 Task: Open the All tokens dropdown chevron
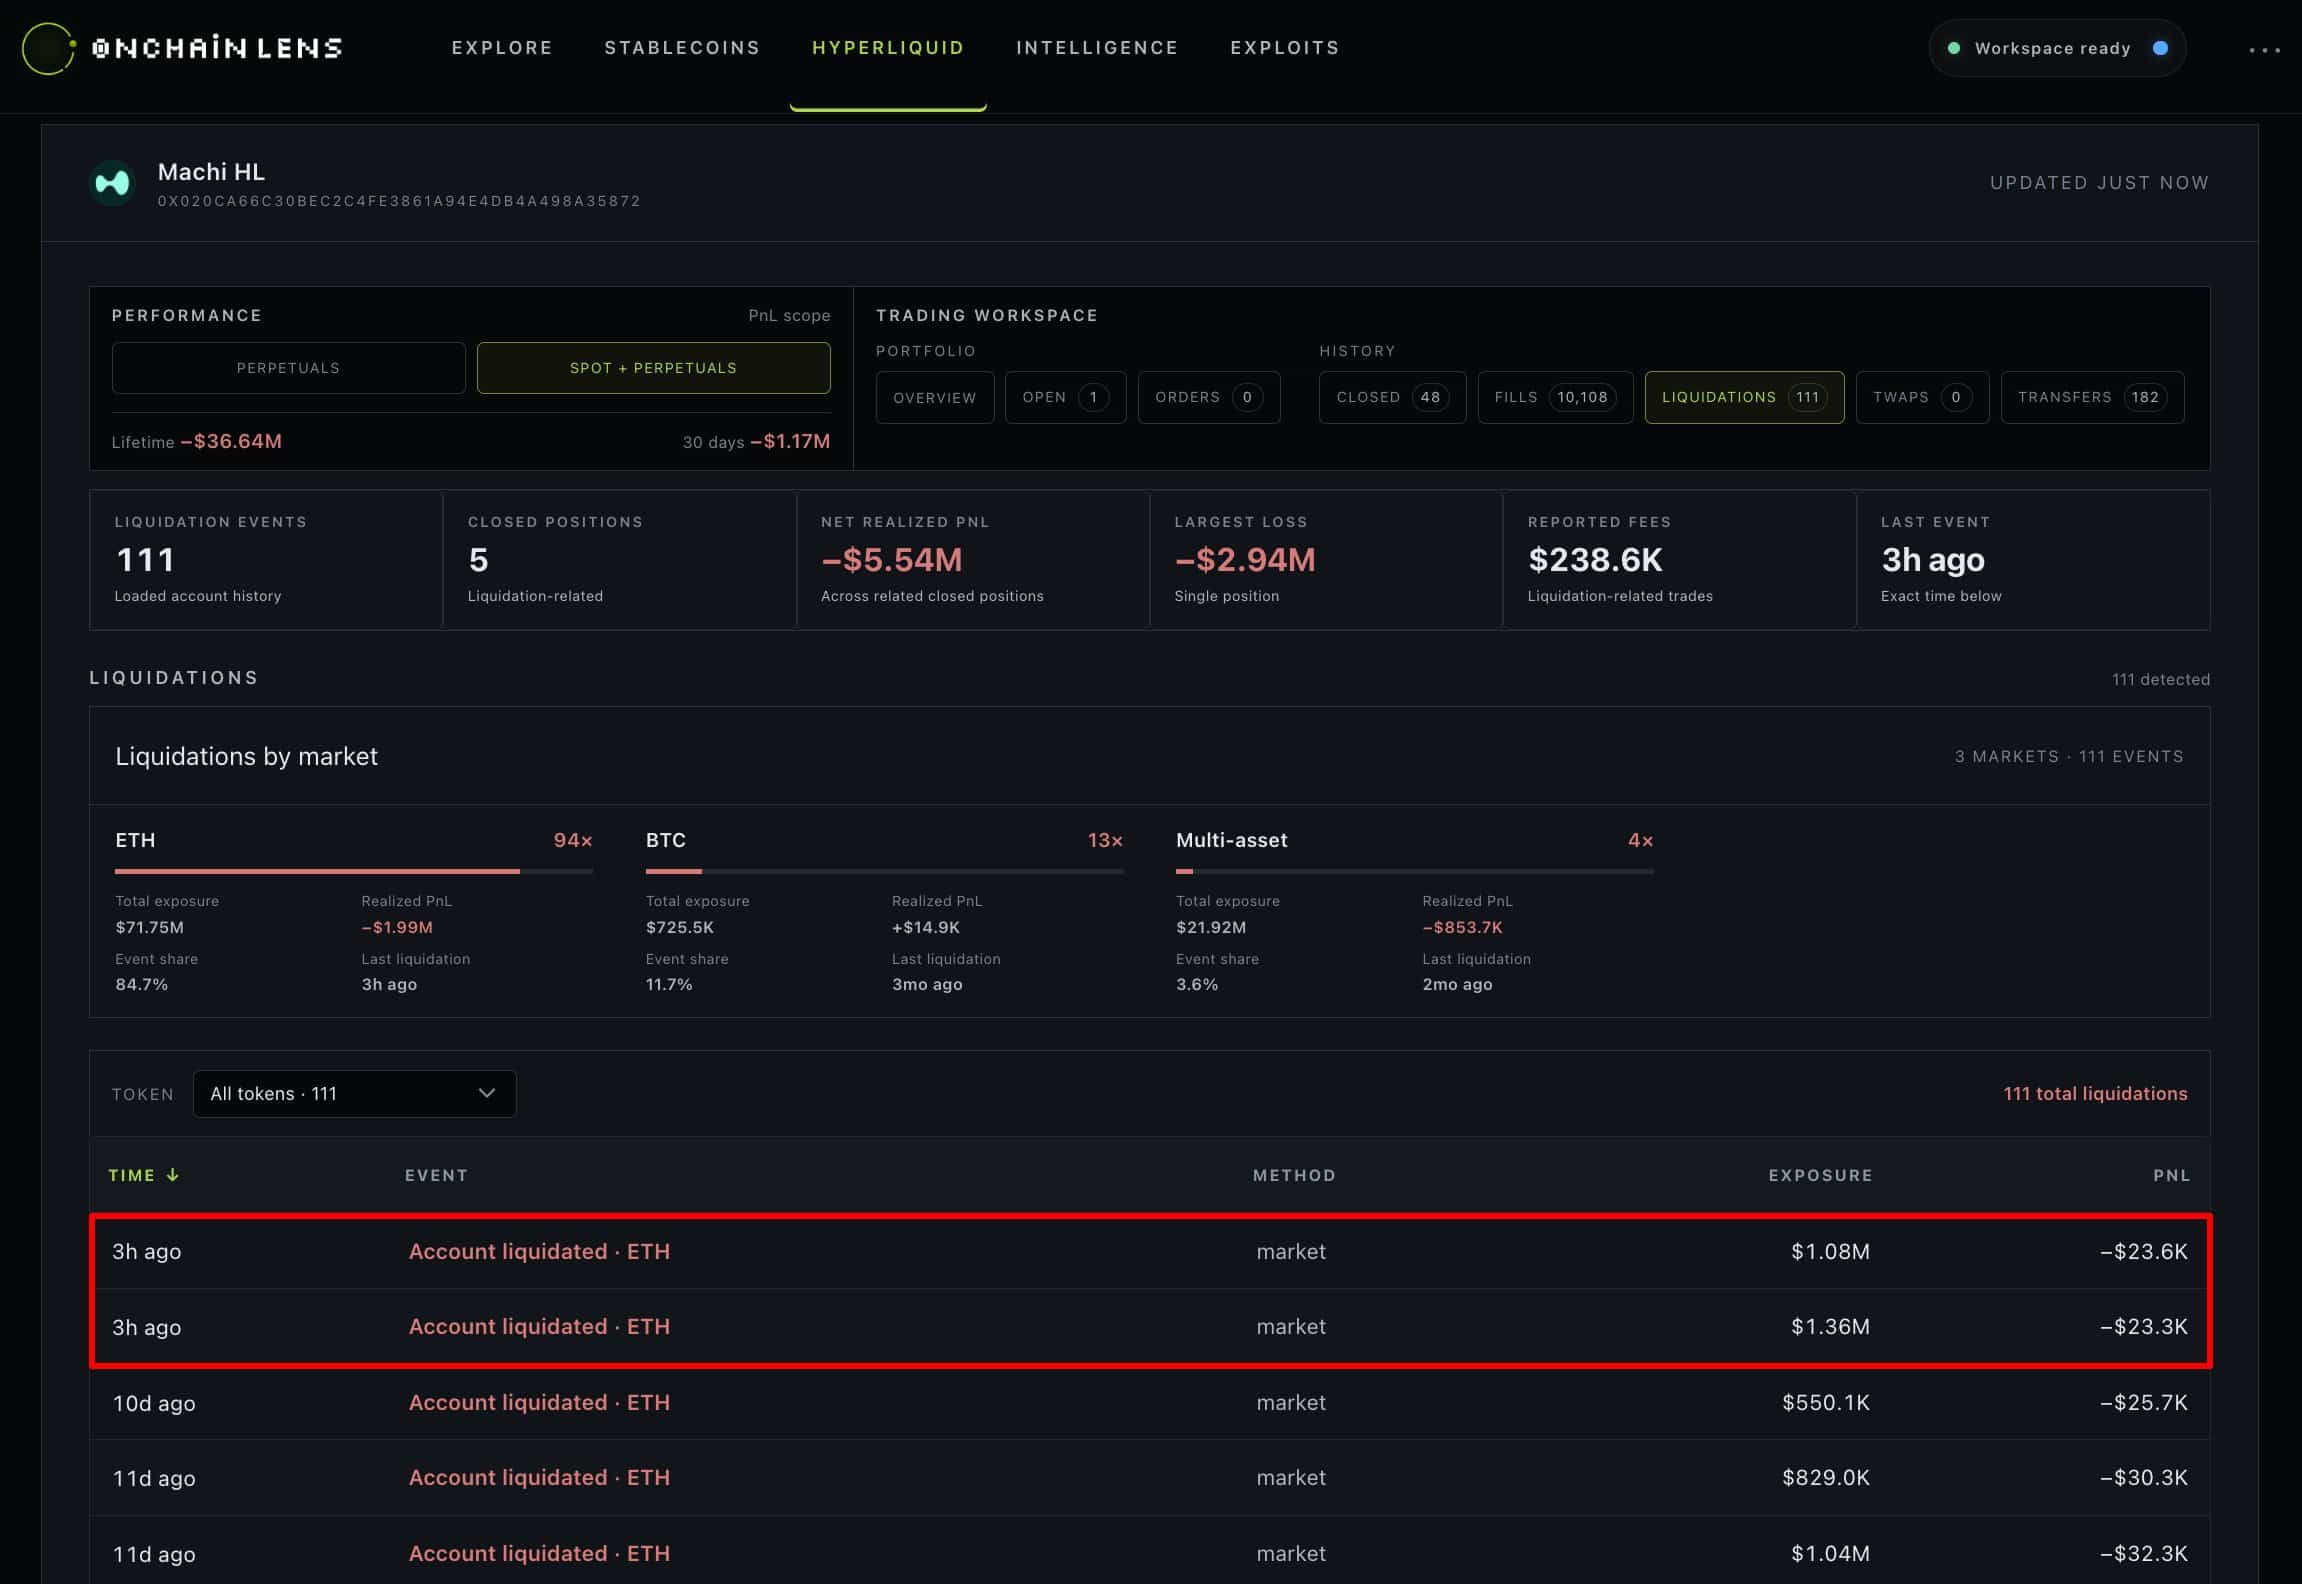(x=487, y=1093)
